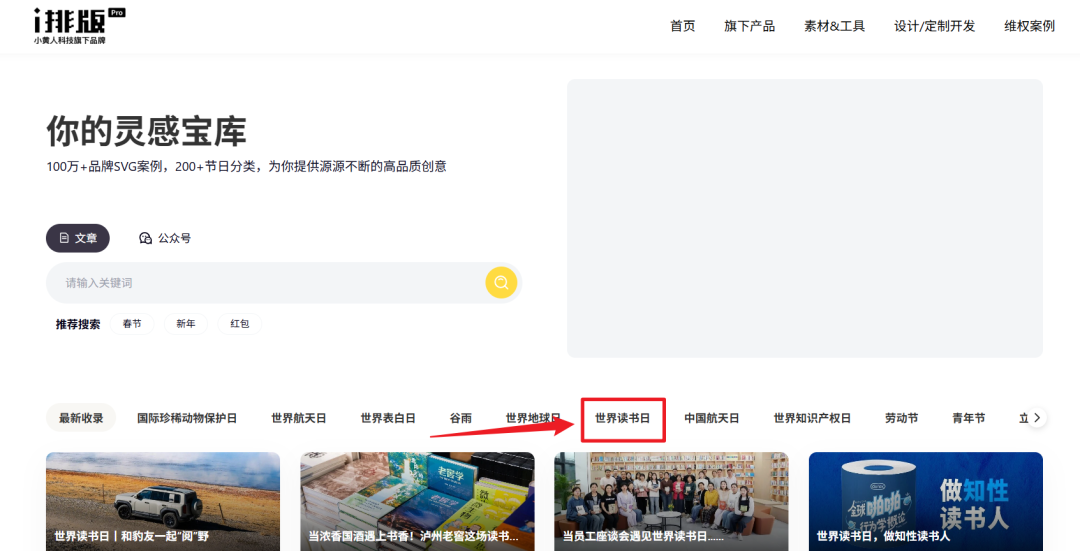The width and height of the screenshot is (1080, 551).
Task: Select recommended search tag 红包
Action: tap(240, 324)
